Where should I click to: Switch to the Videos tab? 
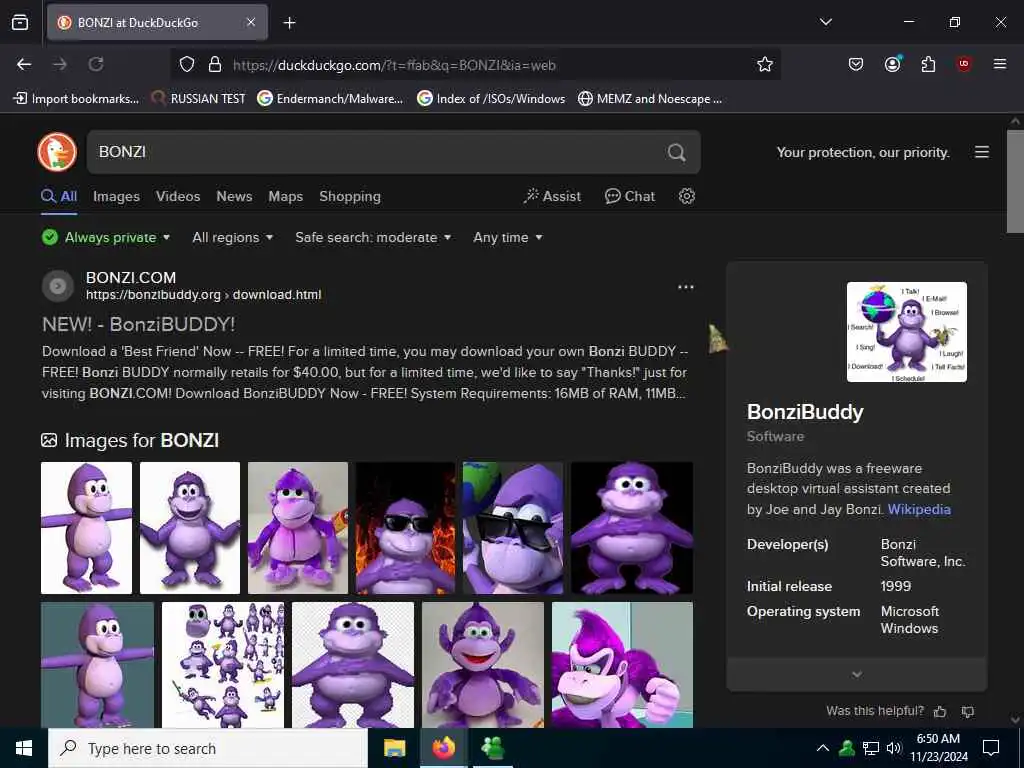pyautogui.click(x=178, y=197)
